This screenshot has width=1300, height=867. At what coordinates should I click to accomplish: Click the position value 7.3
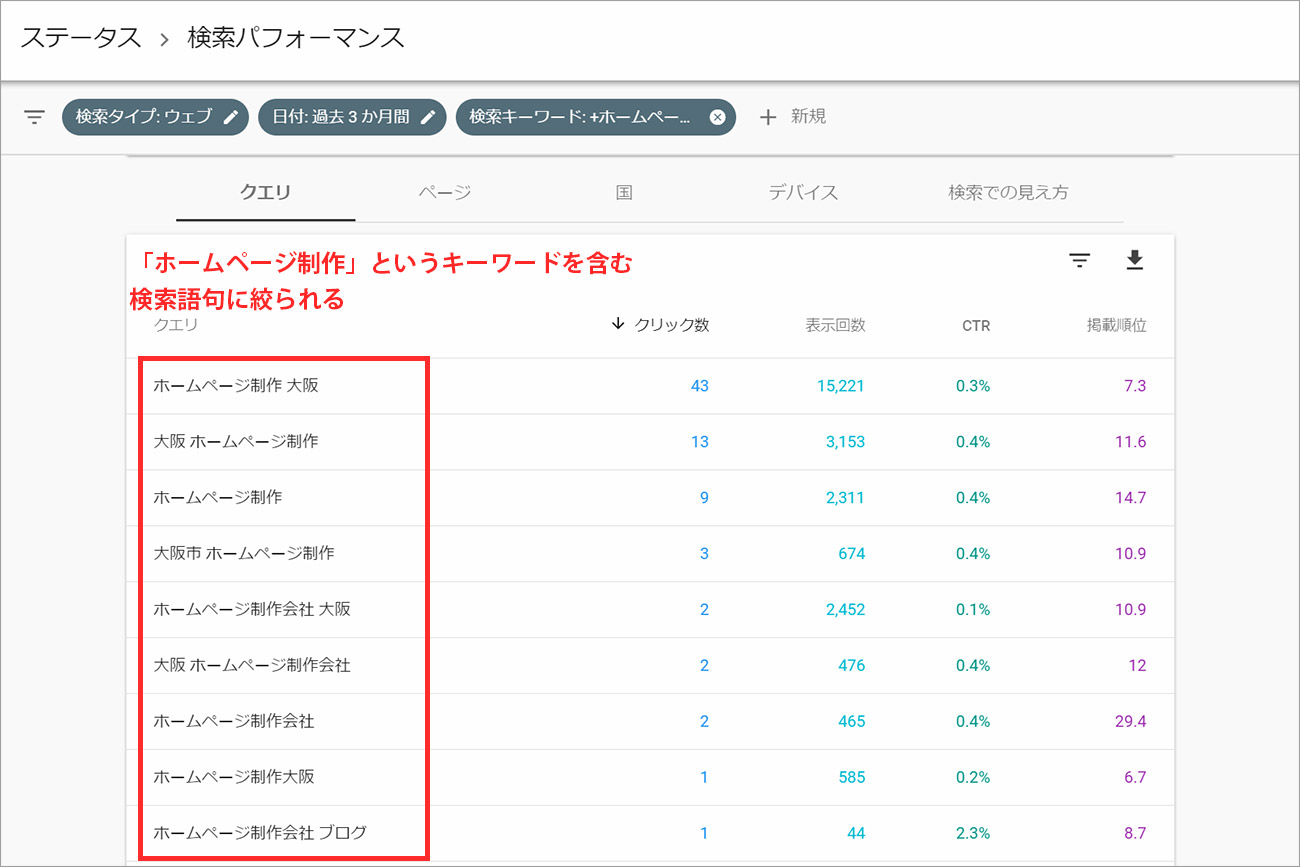coord(1135,386)
